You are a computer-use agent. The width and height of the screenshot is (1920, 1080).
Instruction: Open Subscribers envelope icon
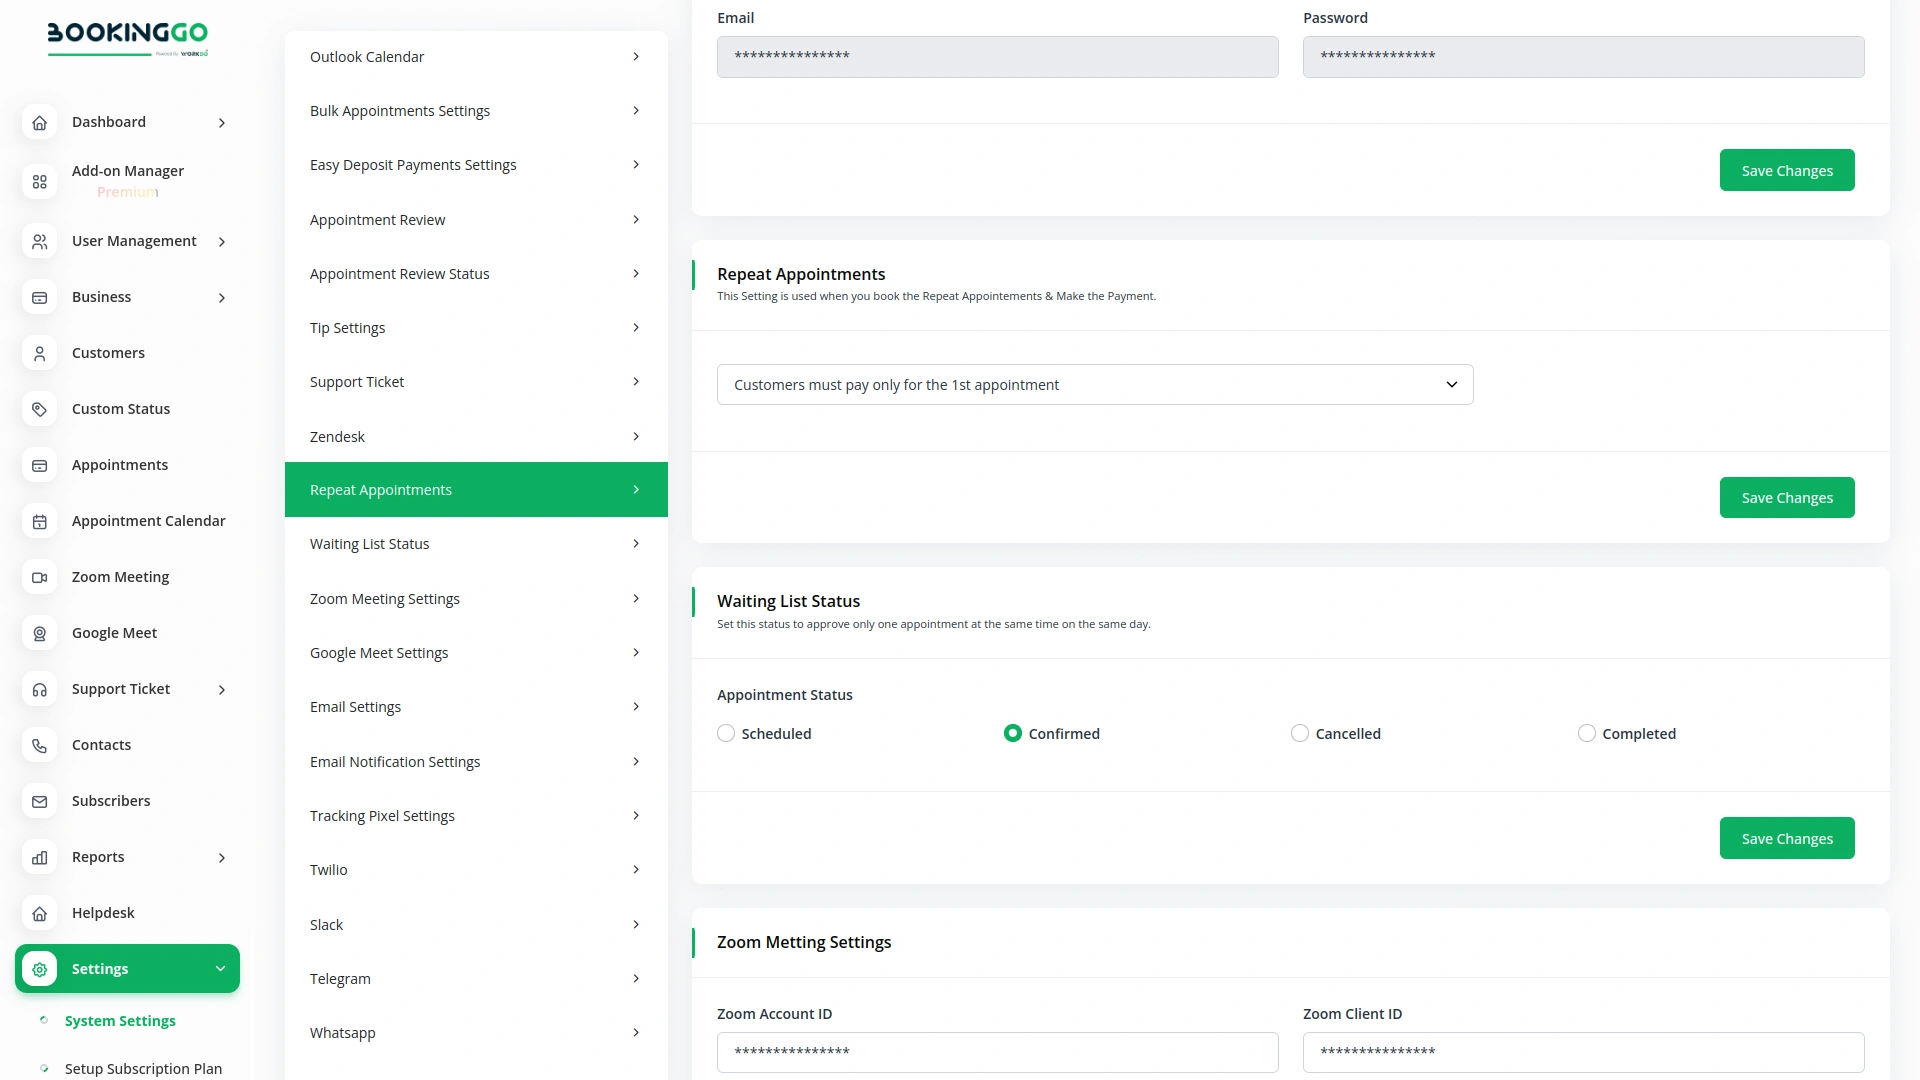(39, 801)
